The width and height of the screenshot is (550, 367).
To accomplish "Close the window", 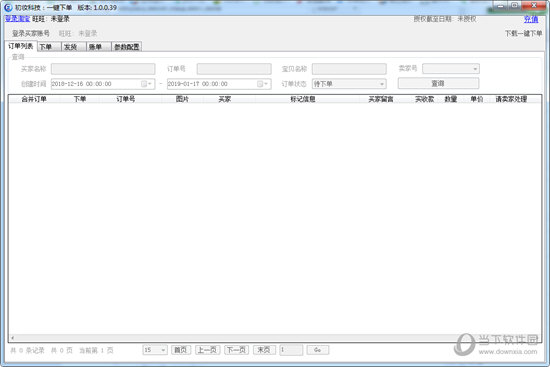I will click(x=535, y=6).
